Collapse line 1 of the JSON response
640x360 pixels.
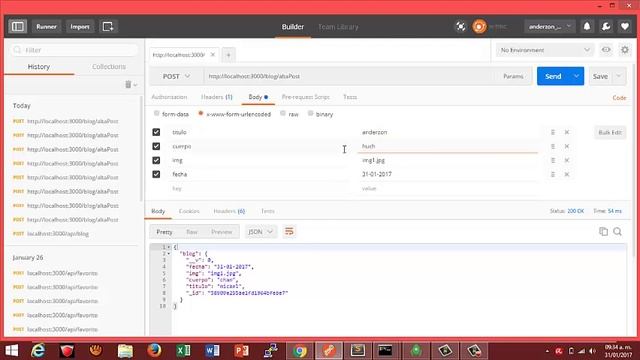(169, 247)
